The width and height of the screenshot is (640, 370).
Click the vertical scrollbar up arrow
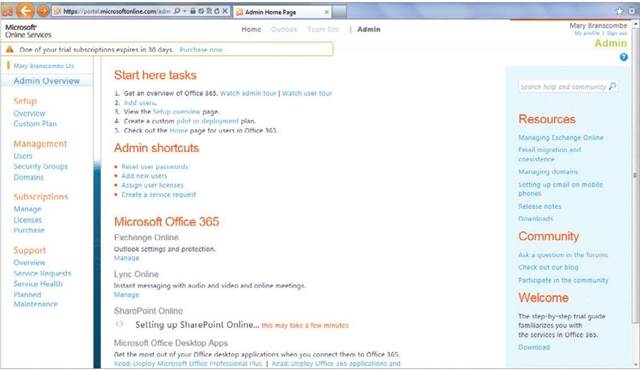click(636, 25)
